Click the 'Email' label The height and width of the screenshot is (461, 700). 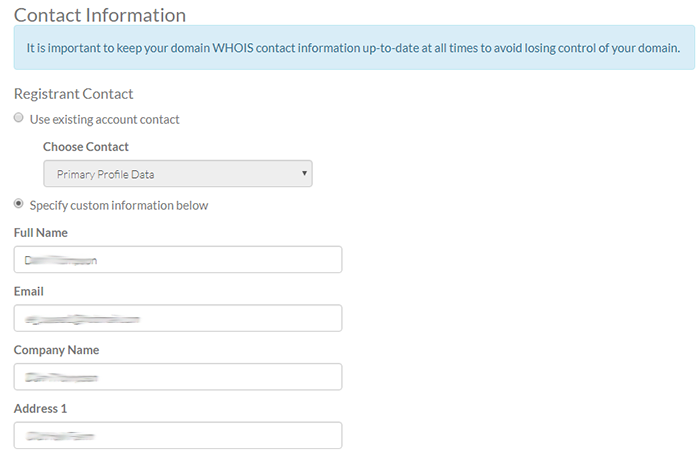29,292
